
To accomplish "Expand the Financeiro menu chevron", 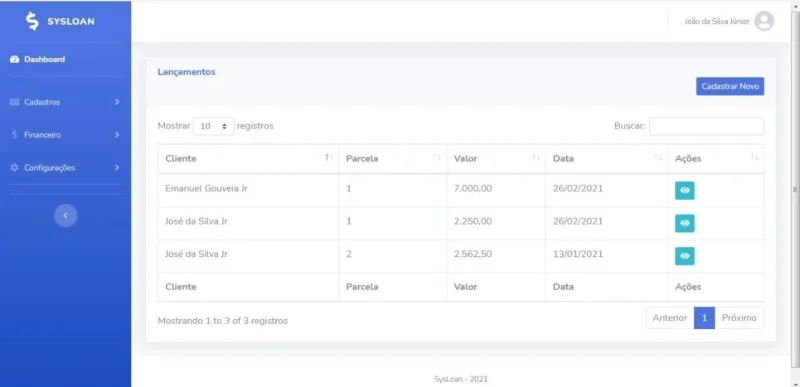I will point(117,135).
